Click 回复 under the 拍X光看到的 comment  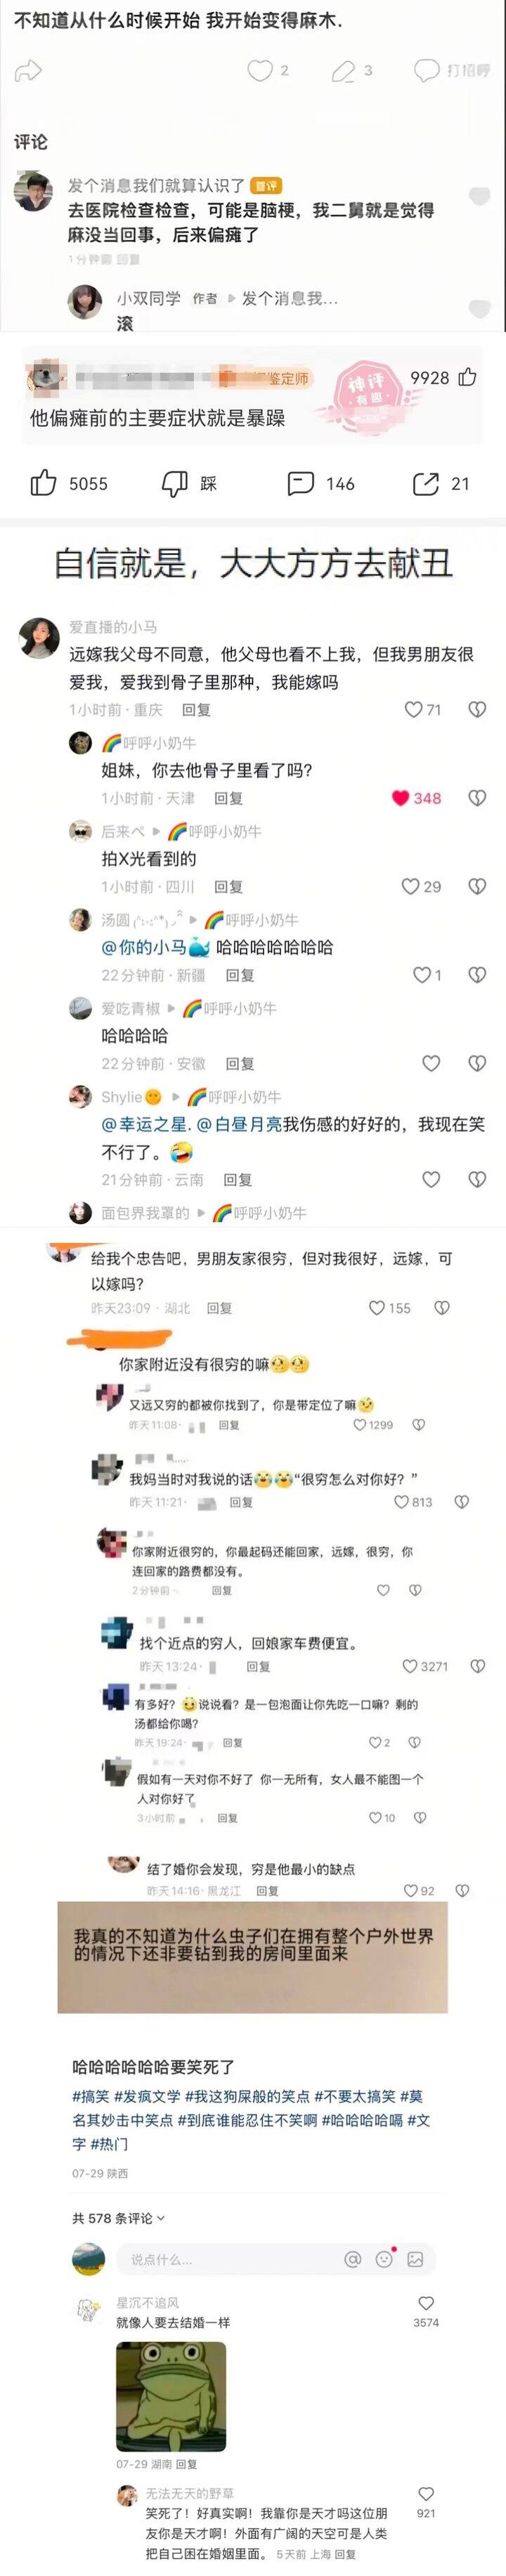[228, 886]
